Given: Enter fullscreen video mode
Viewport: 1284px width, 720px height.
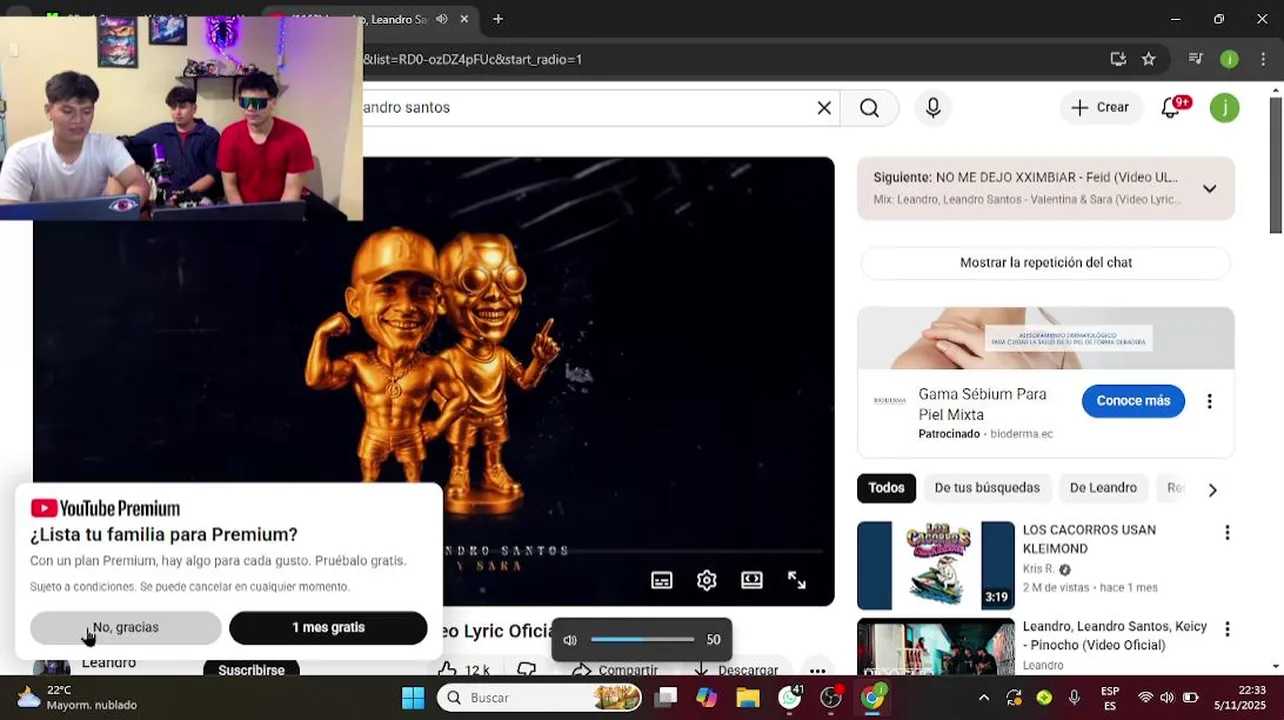Looking at the screenshot, I should tap(797, 580).
